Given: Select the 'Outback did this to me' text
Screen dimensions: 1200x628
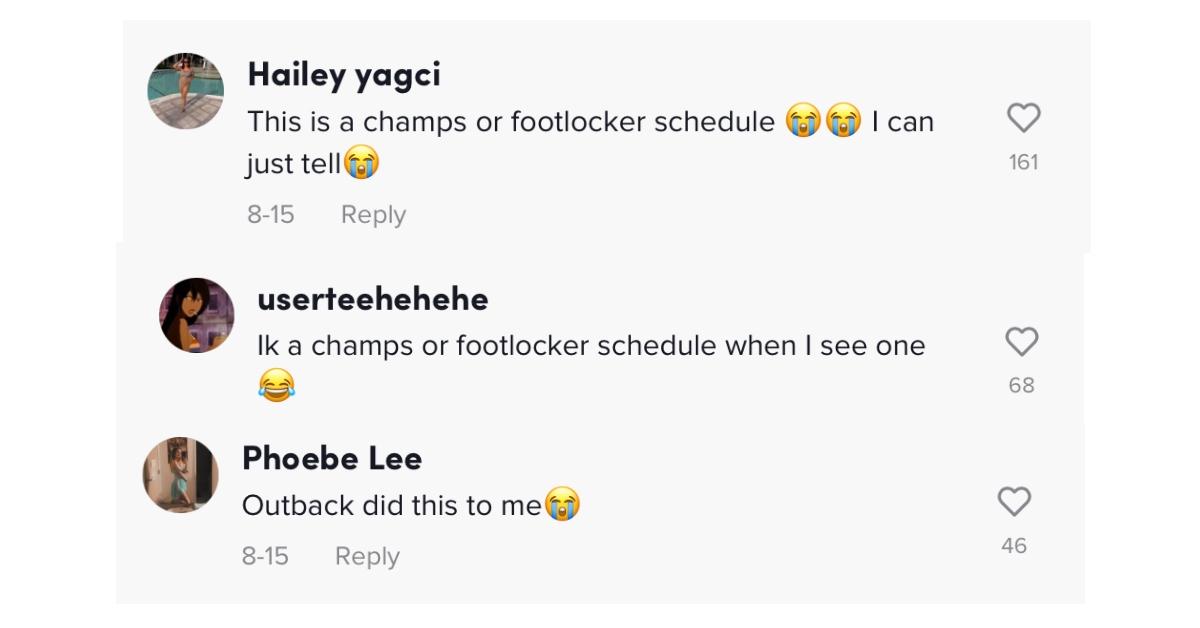Looking at the screenshot, I should 392,506.
